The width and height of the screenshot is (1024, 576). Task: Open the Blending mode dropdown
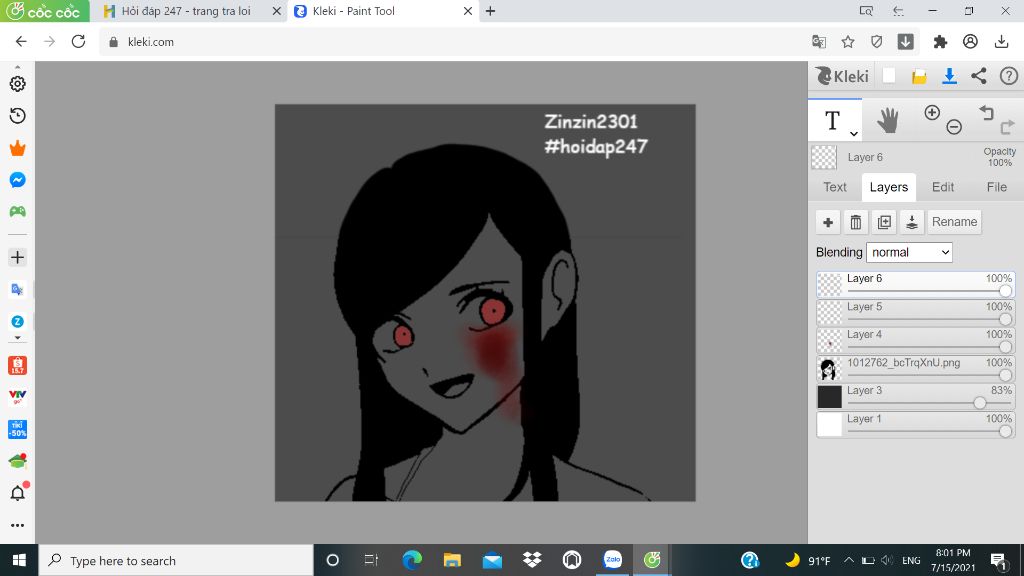coord(909,252)
